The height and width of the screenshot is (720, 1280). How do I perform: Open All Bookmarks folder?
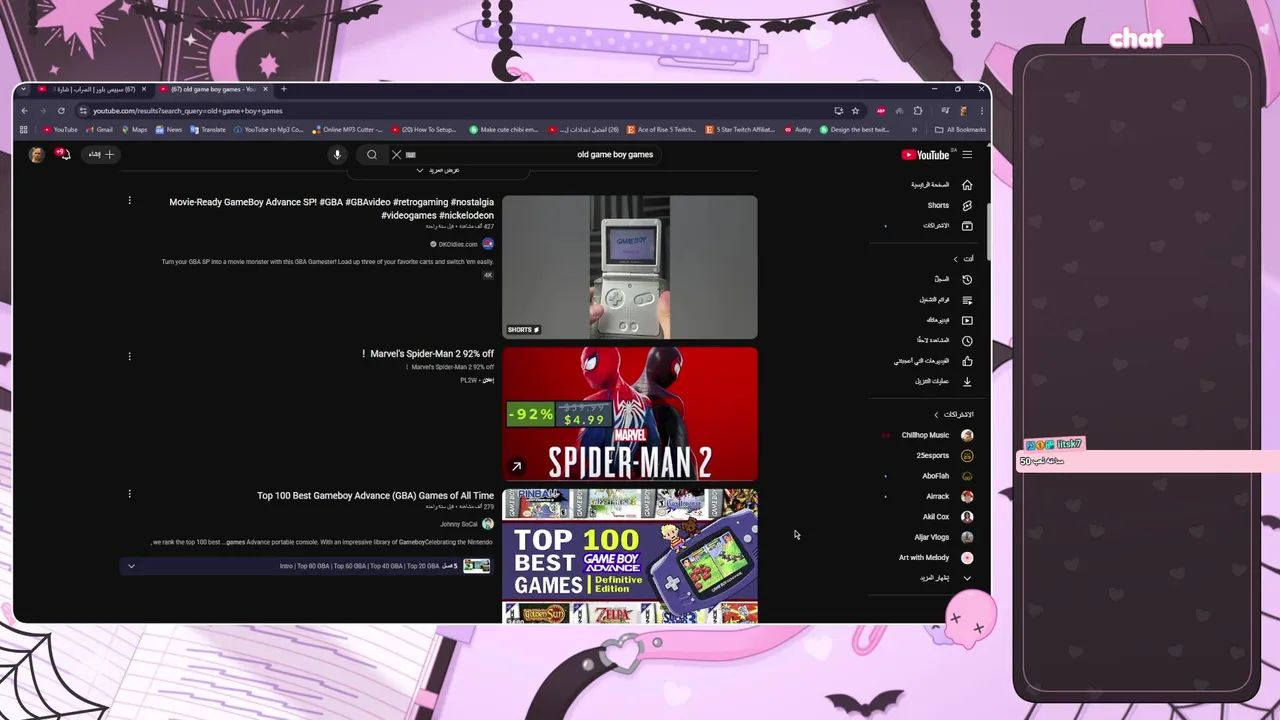960,129
